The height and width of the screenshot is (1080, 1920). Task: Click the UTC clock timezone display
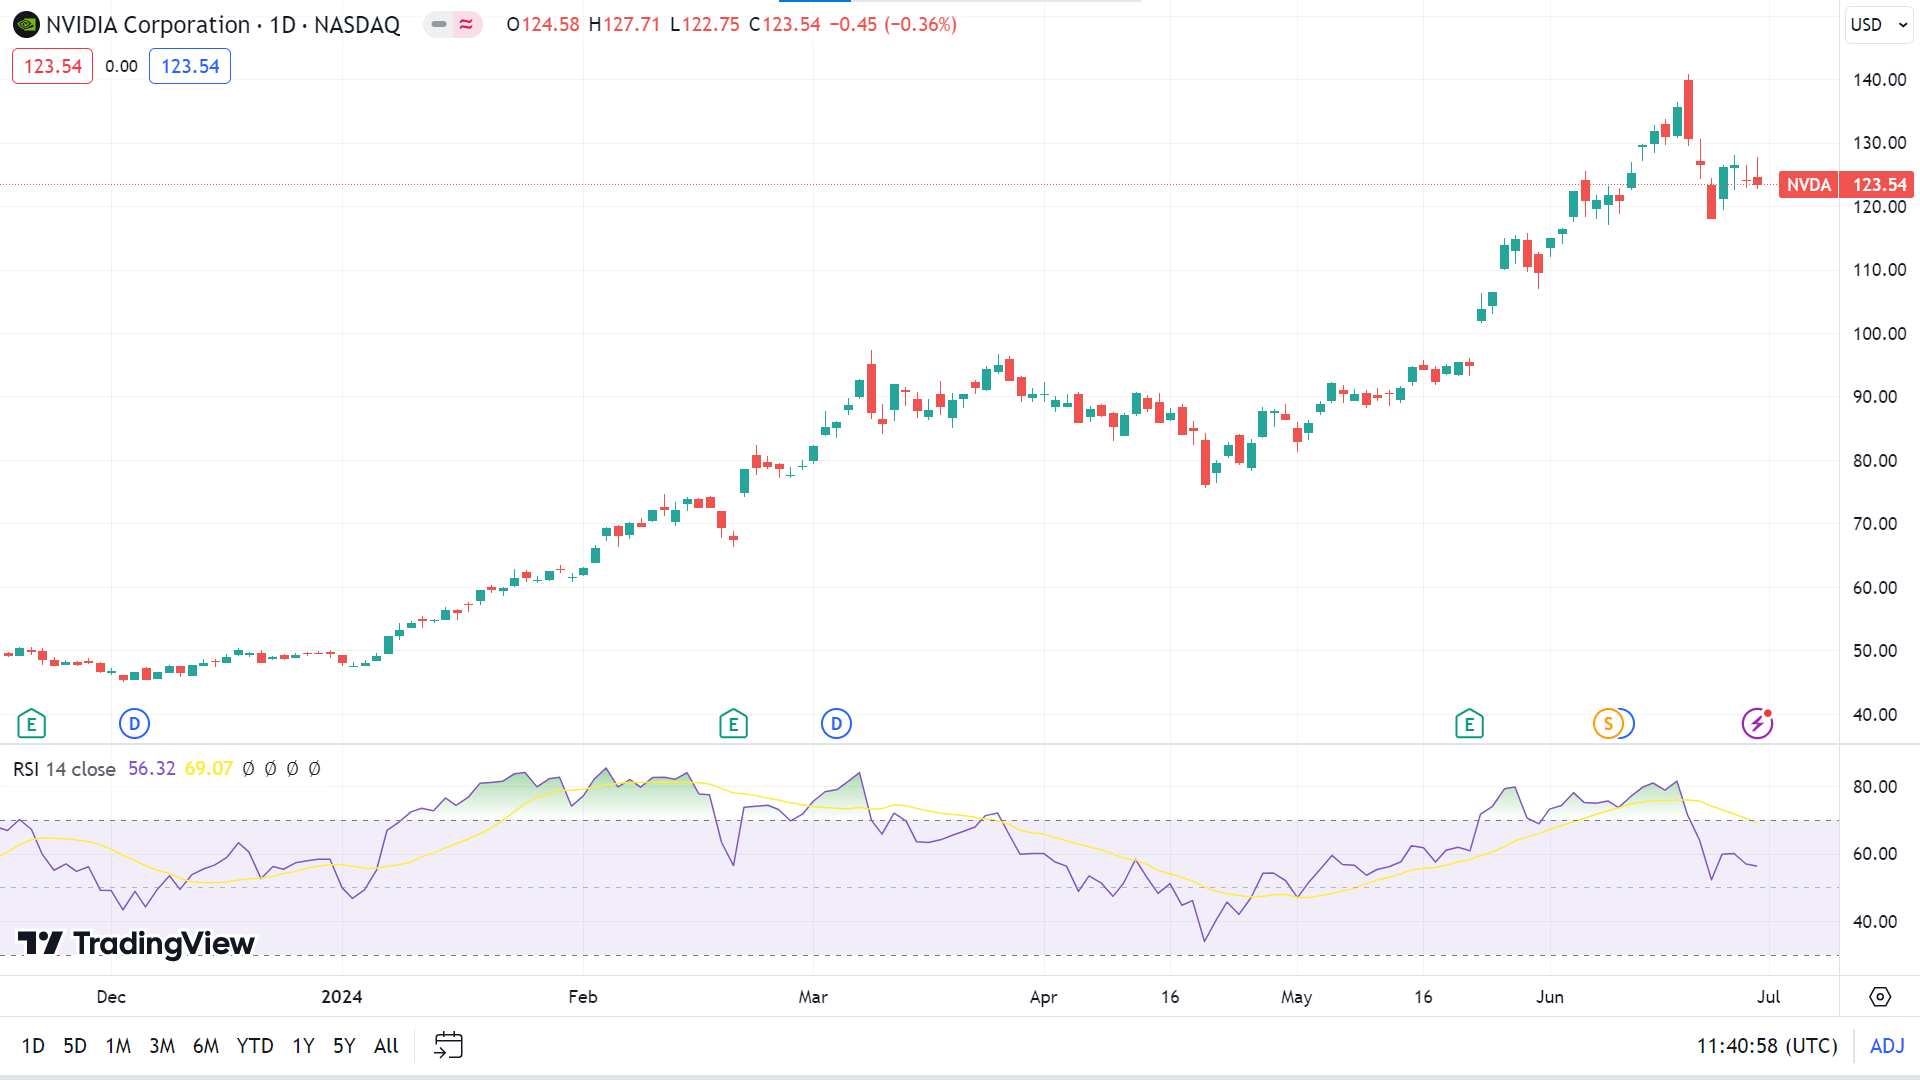pos(1767,1046)
